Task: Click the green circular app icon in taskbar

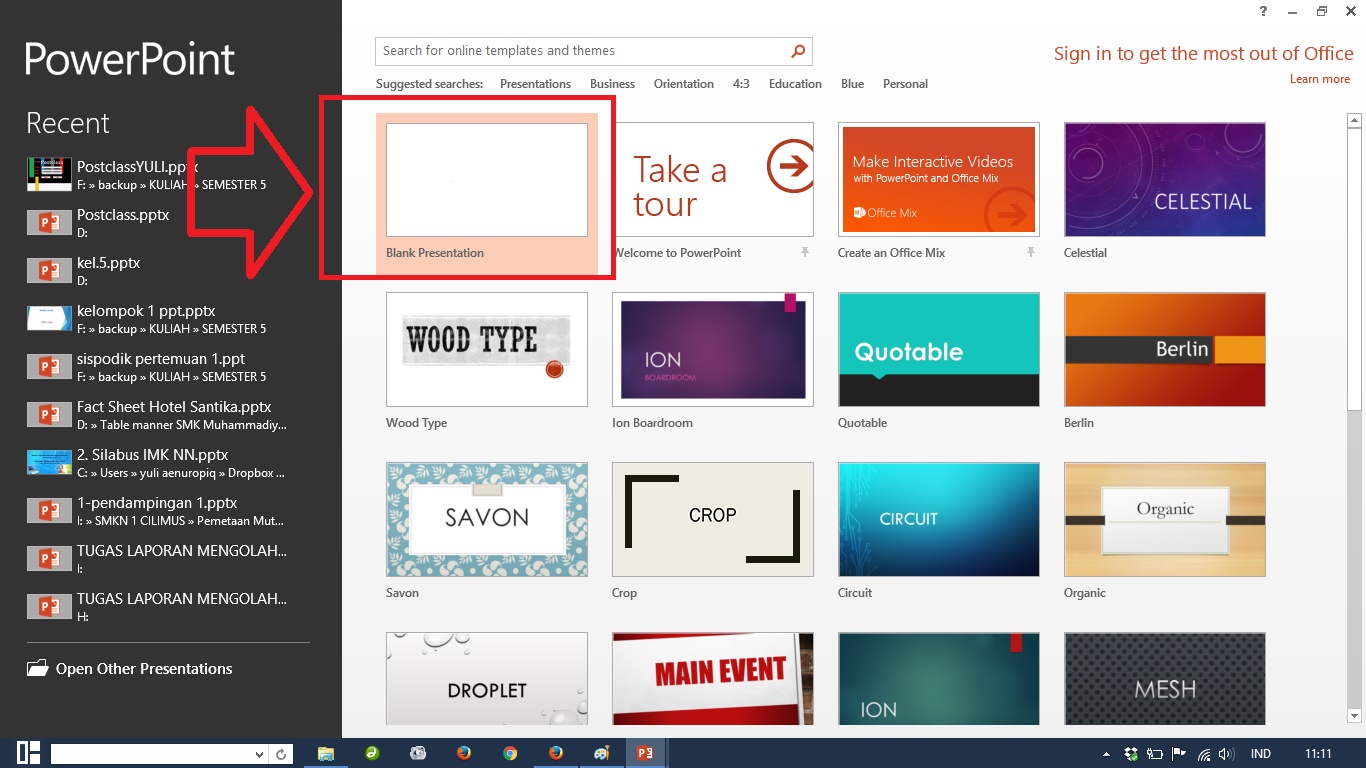Action: pyautogui.click(x=372, y=754)
